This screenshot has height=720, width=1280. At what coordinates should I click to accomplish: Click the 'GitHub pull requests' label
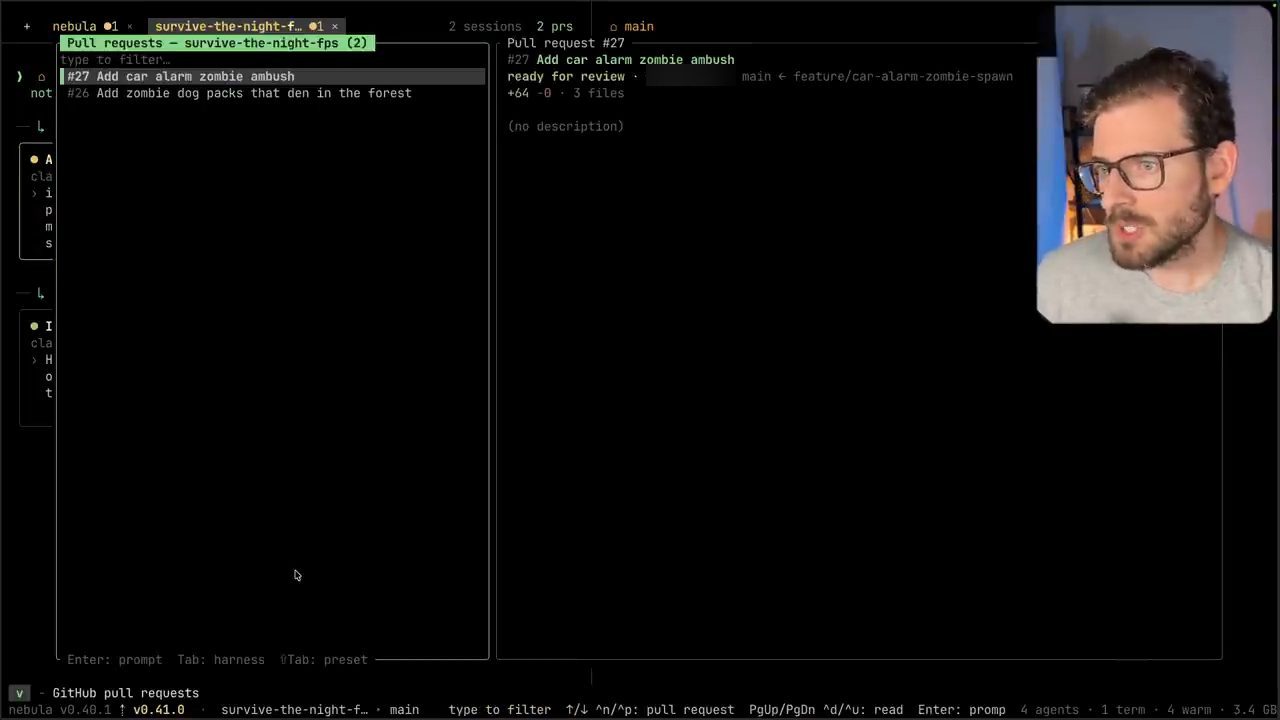click(126, 693)
